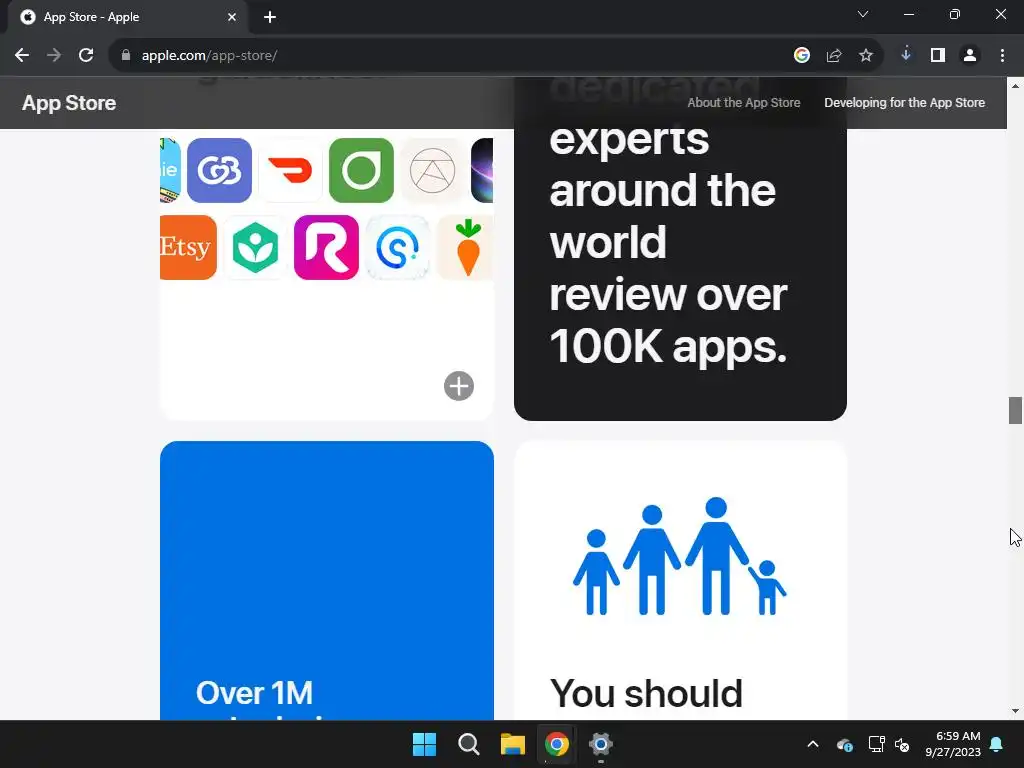Open the Windows Start menu
Viewport: 1024px width, 768px height.
[x=424, y=744]
